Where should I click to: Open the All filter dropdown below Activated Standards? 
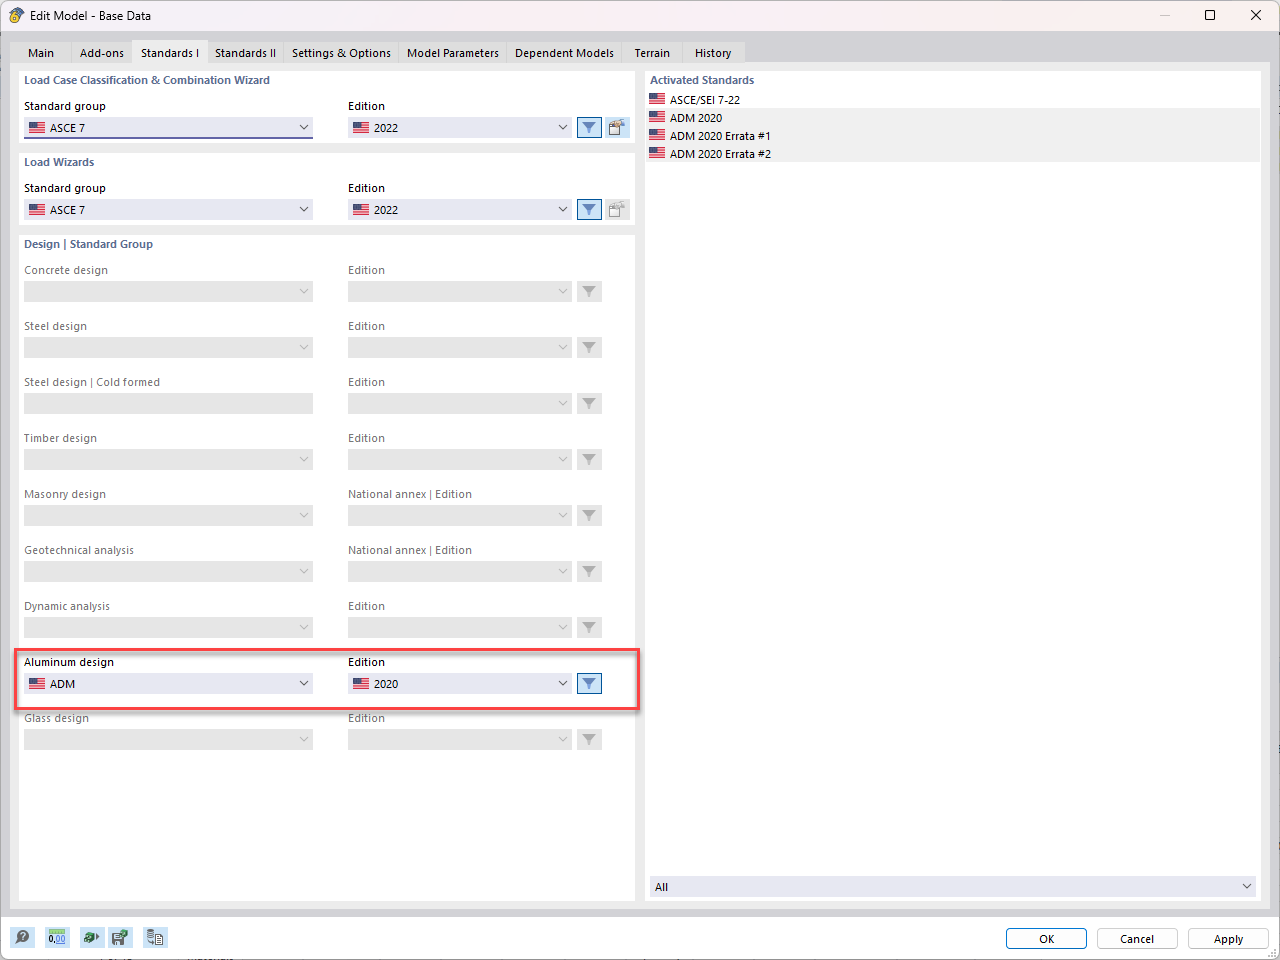952,886
